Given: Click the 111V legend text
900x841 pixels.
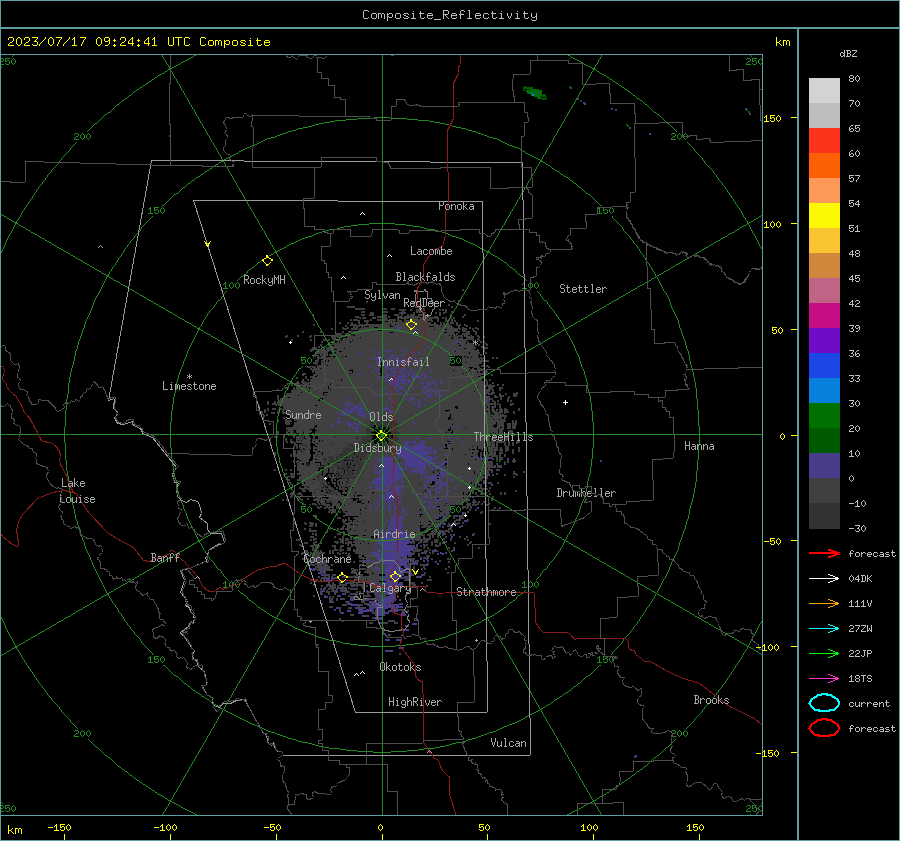Looking at the screenshot, I should point(860,603).
